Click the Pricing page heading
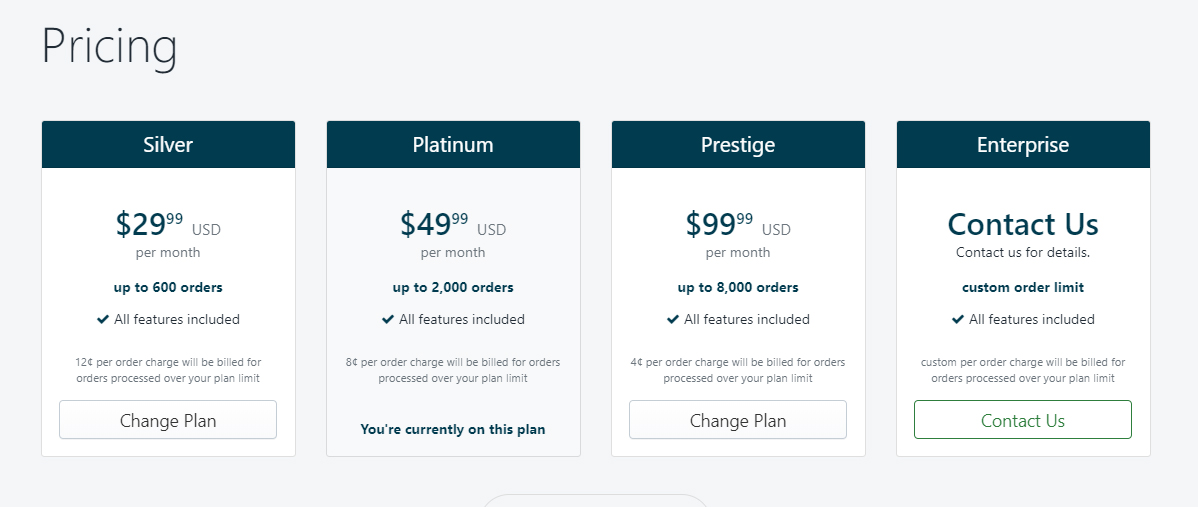This screenshot has height=507, width=1198. click(x=109, y=47)
